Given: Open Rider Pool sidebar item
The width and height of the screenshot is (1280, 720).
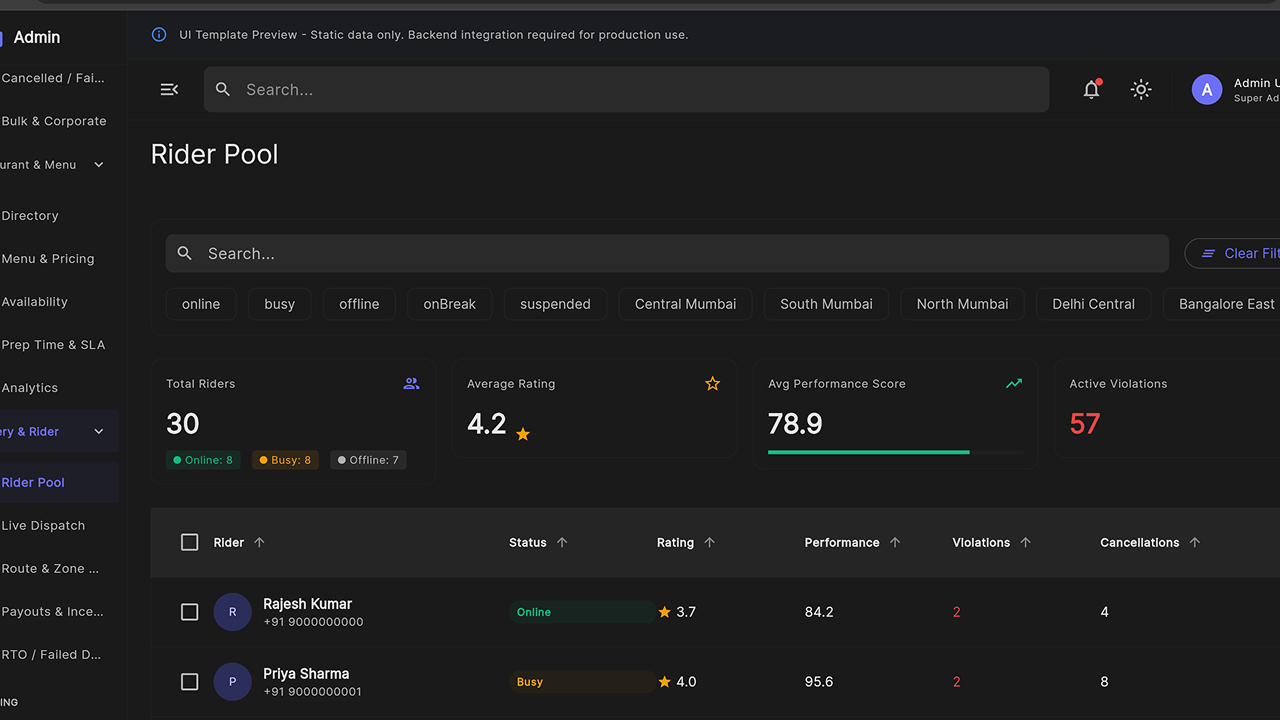Looking at the screenshot, I should coord(58,482).
